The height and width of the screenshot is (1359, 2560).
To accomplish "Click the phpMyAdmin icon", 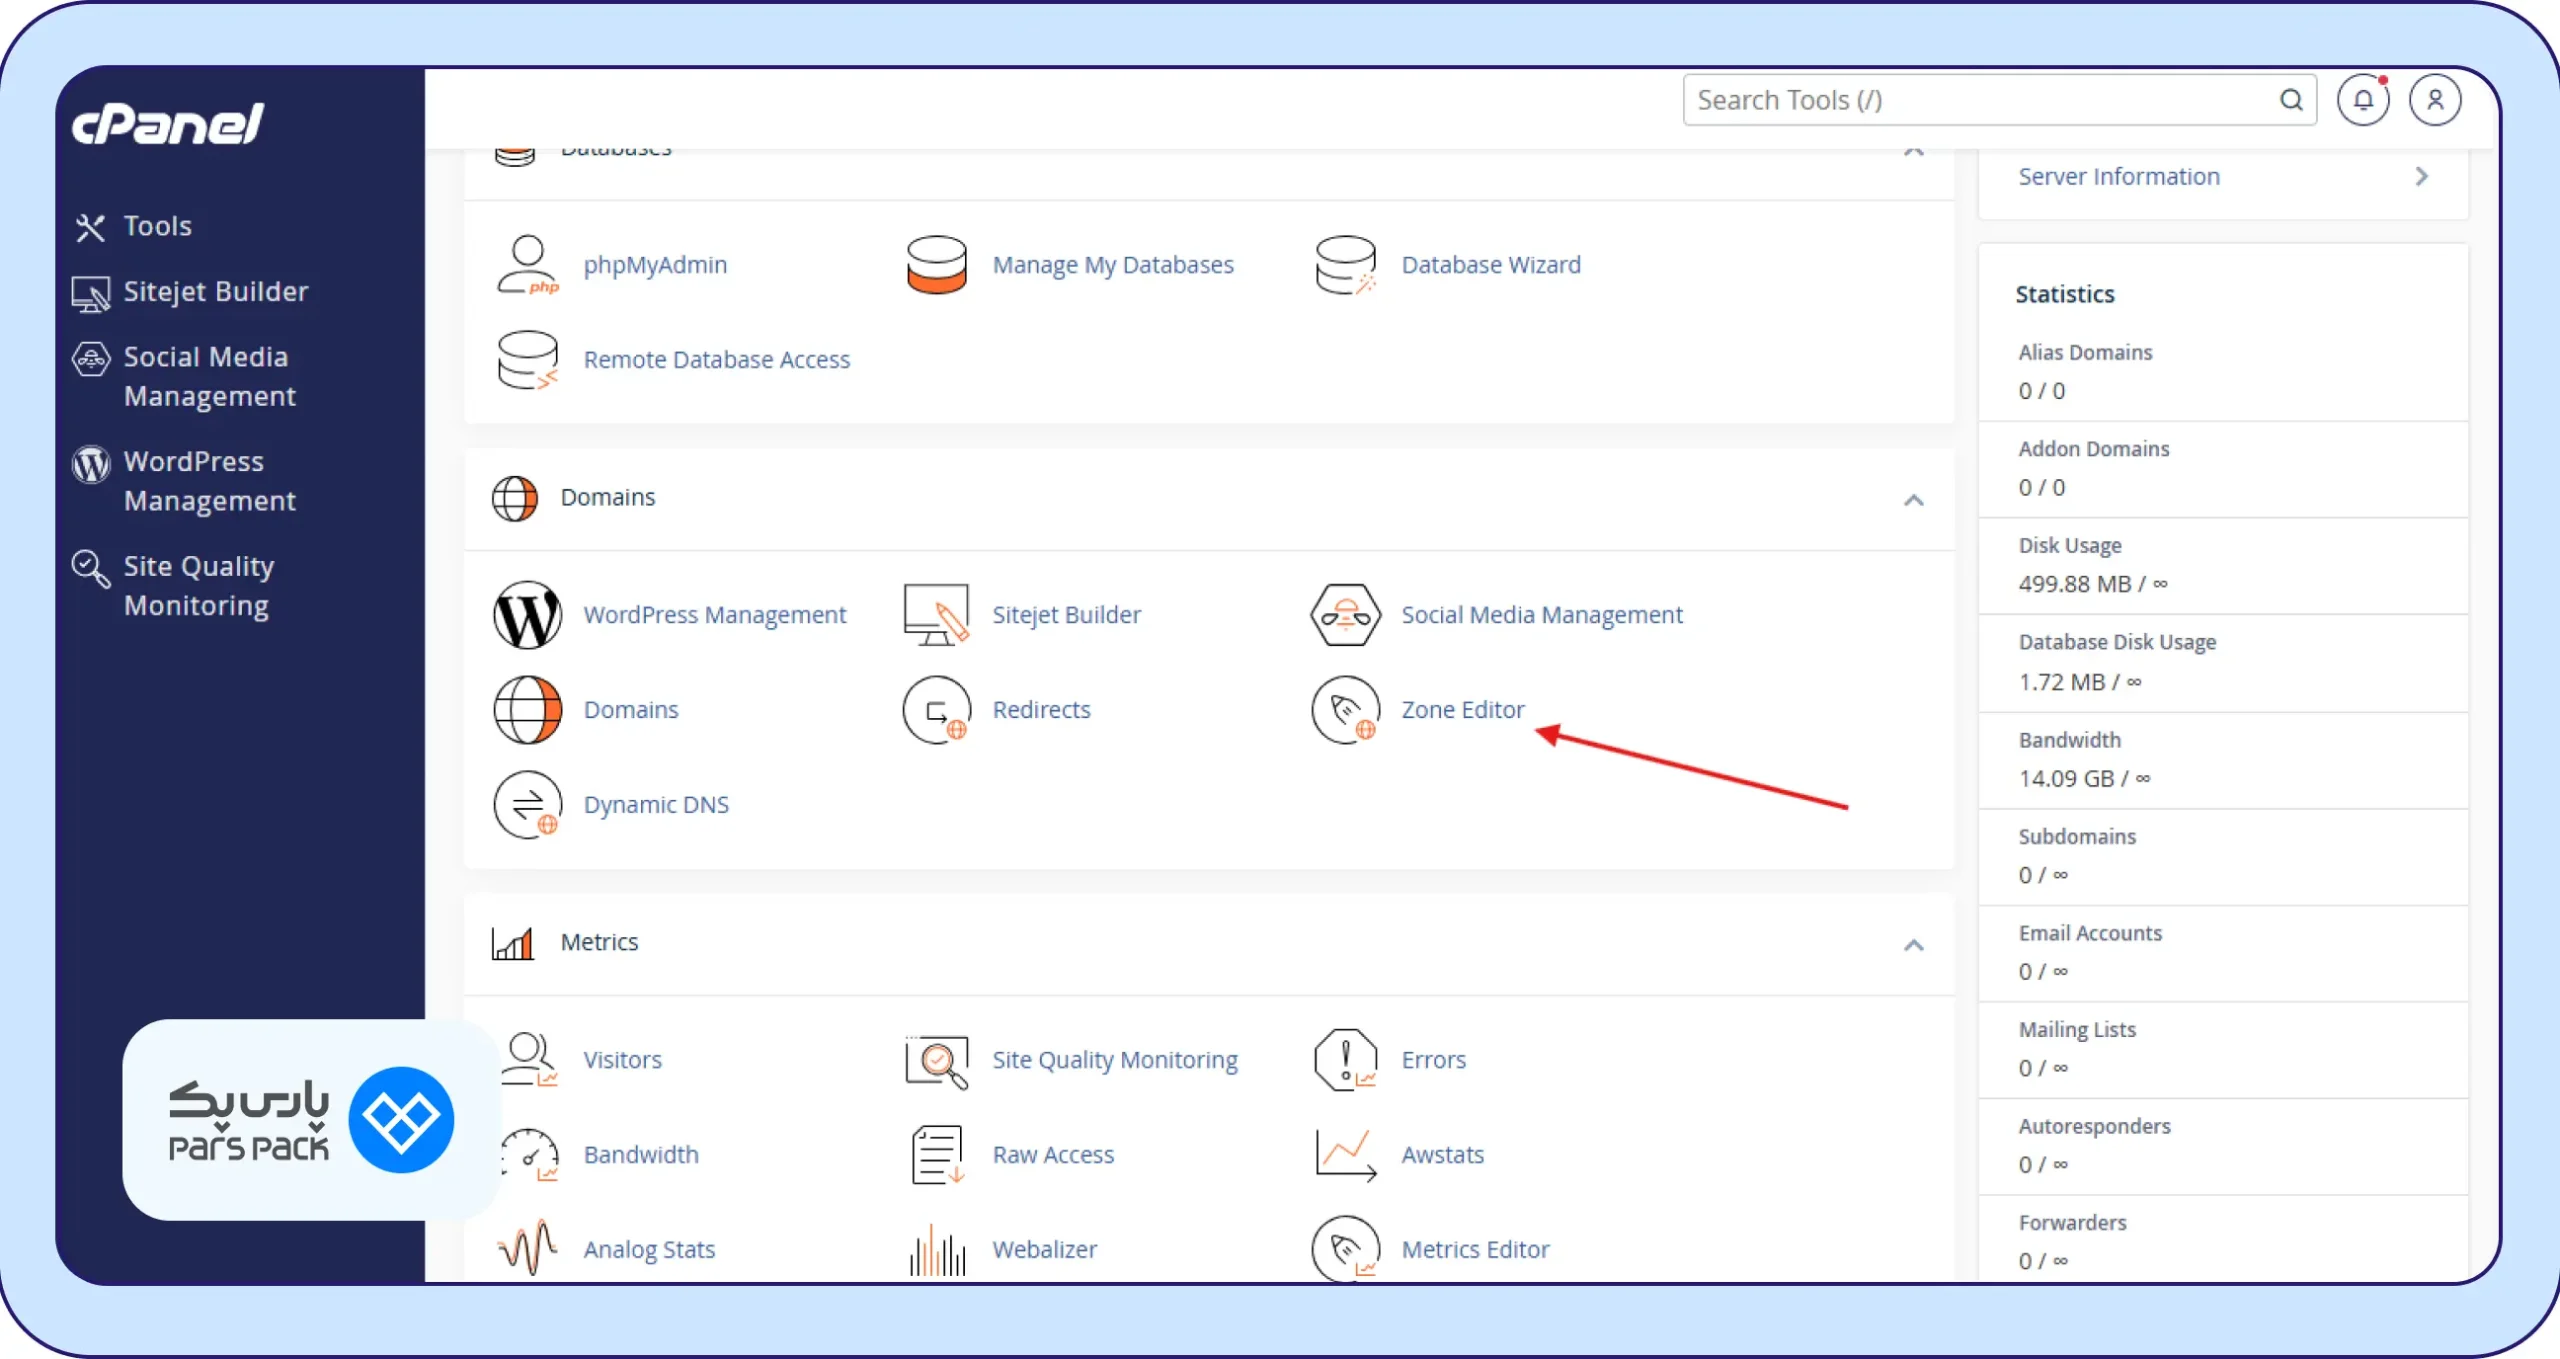I will pyautogui.click(x=527, y=265).
